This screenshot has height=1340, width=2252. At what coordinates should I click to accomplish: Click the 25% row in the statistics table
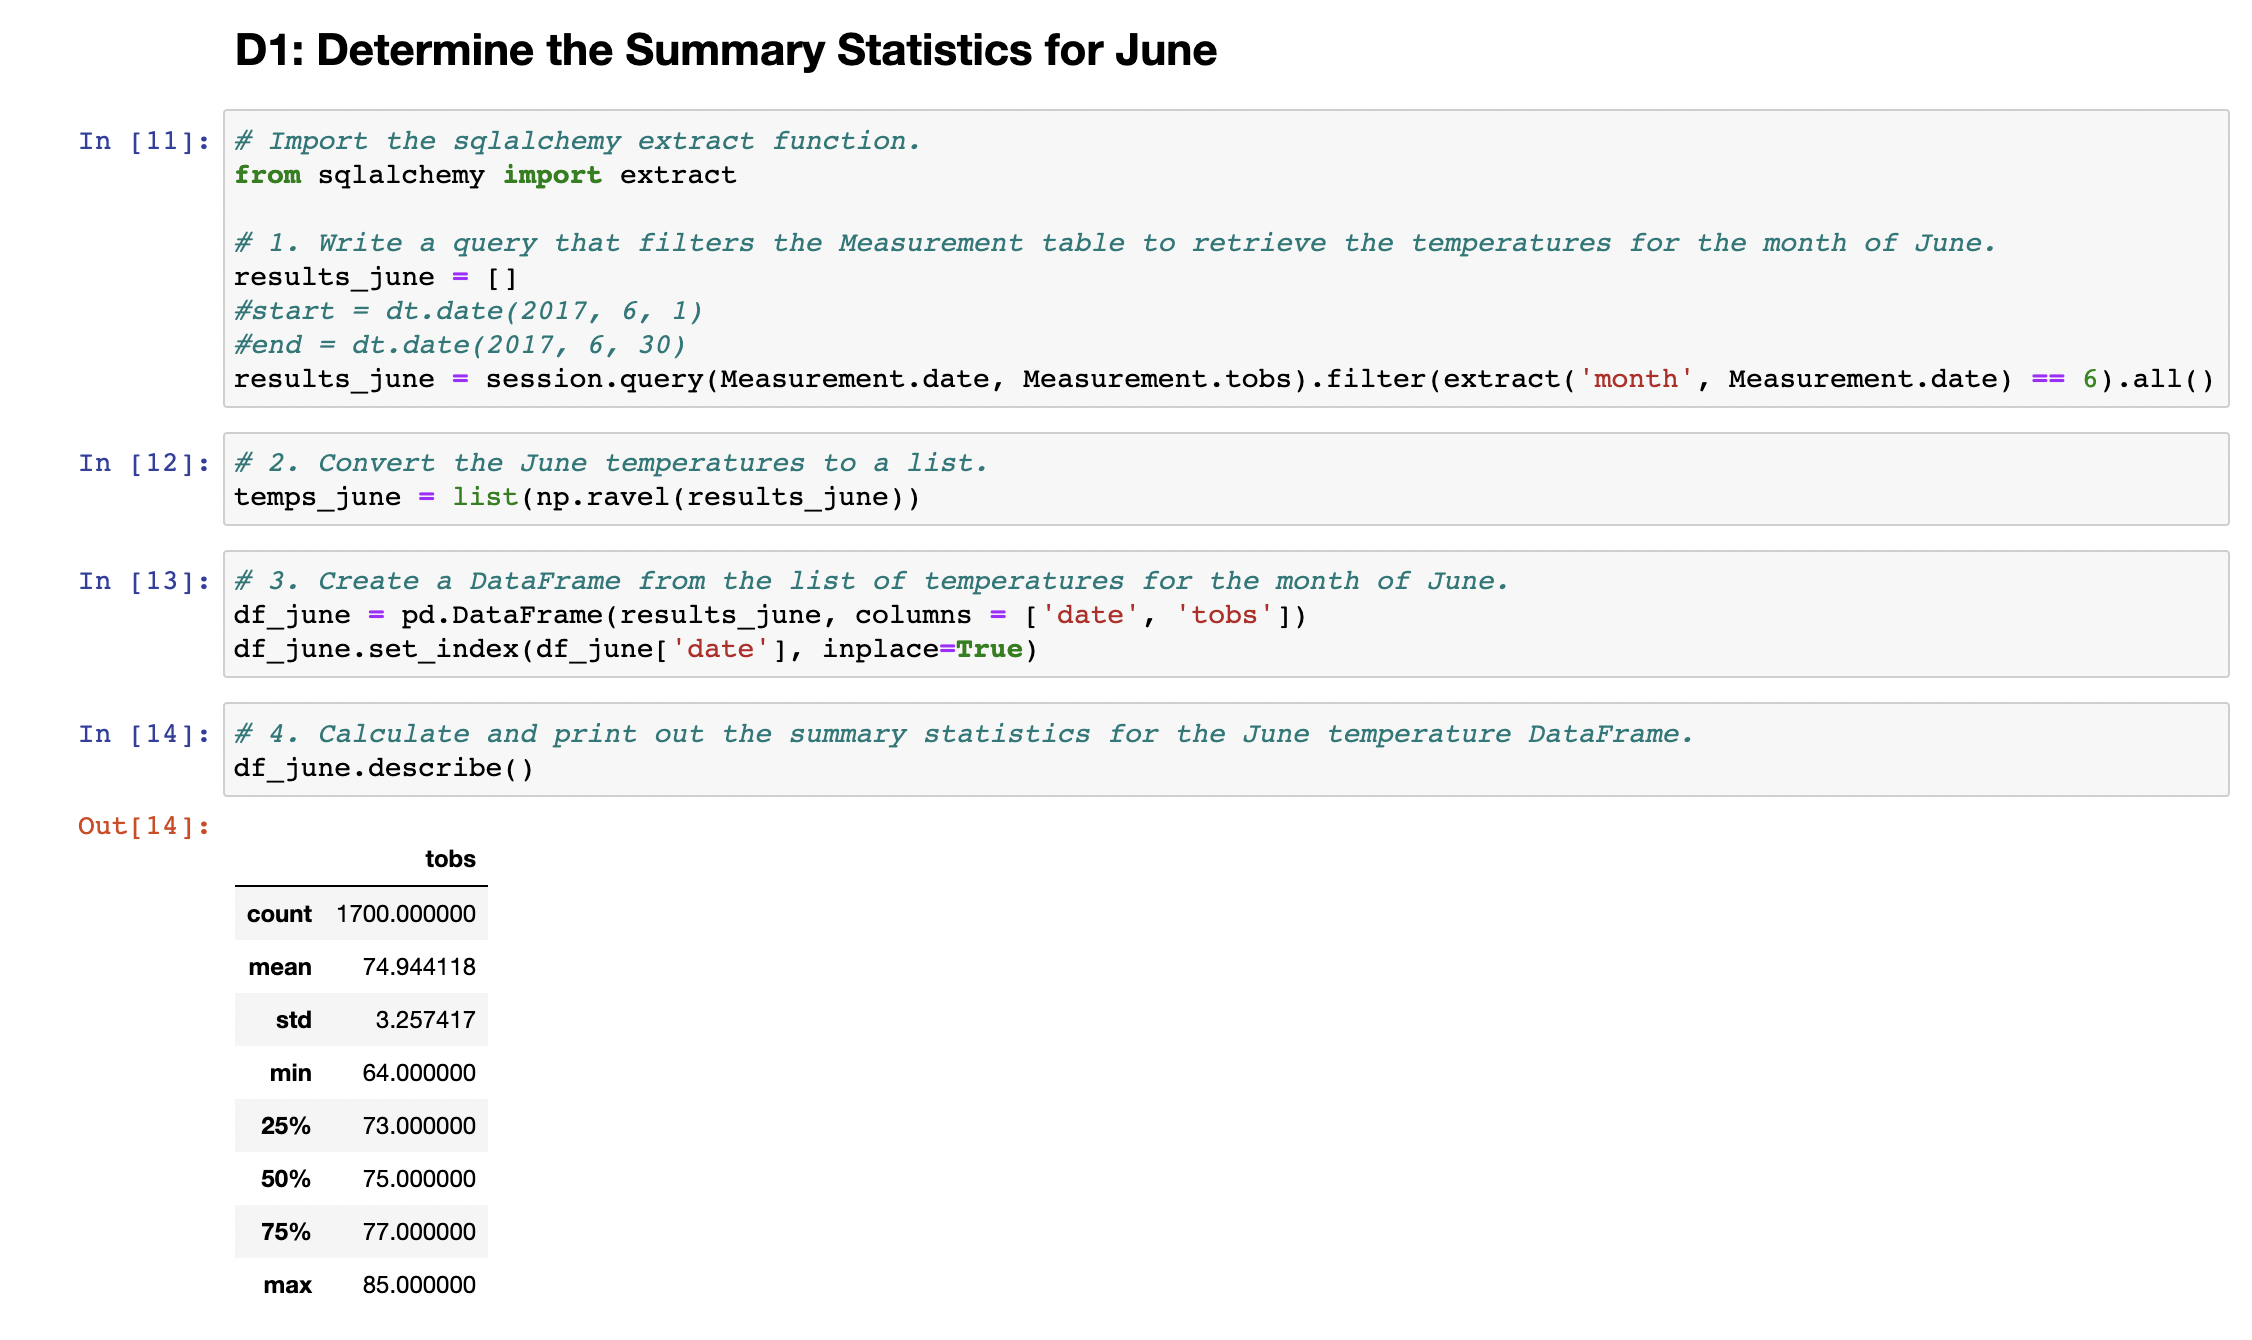(285, 1125)
